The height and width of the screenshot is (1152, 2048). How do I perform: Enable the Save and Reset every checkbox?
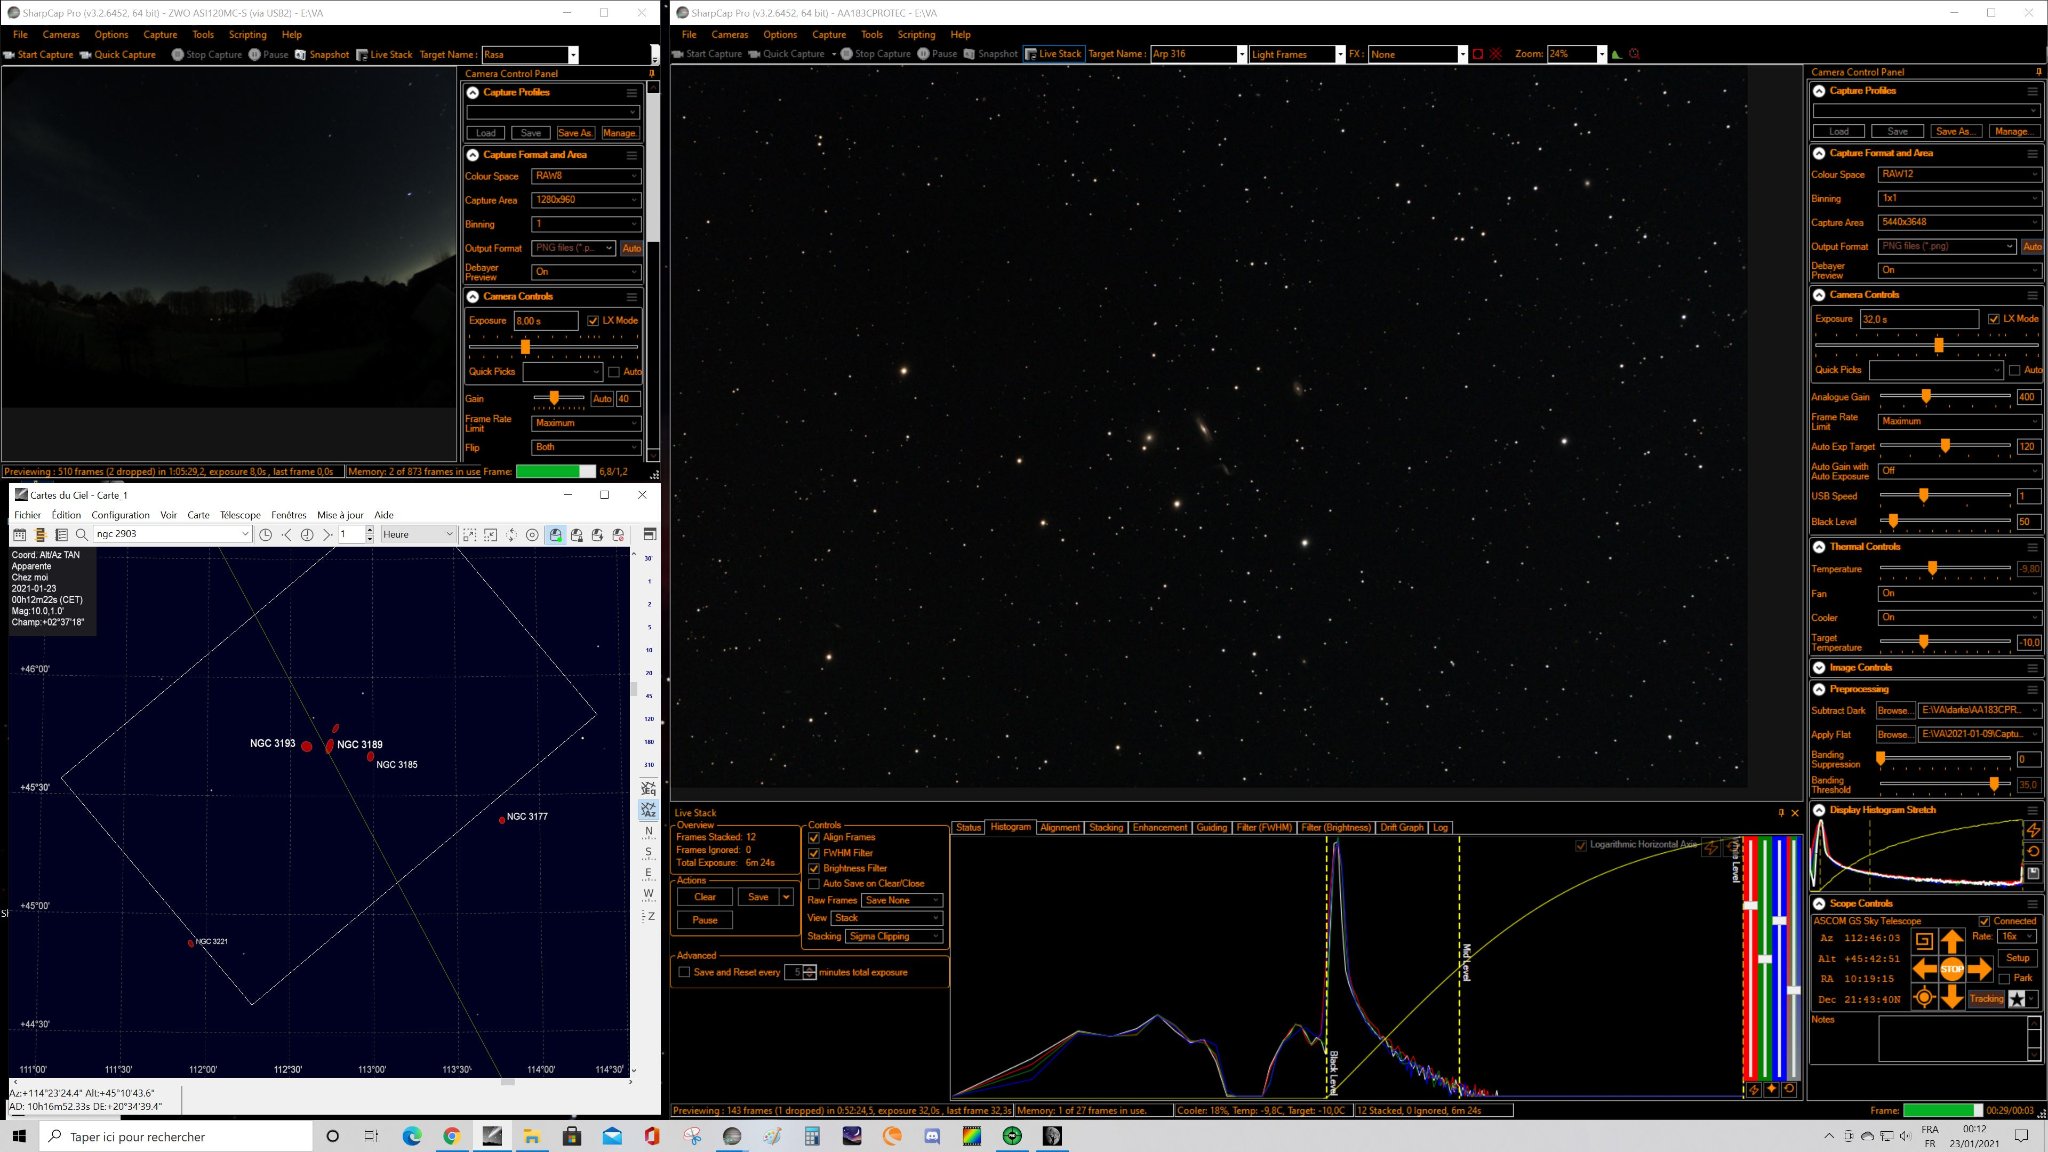click(684, 972)
